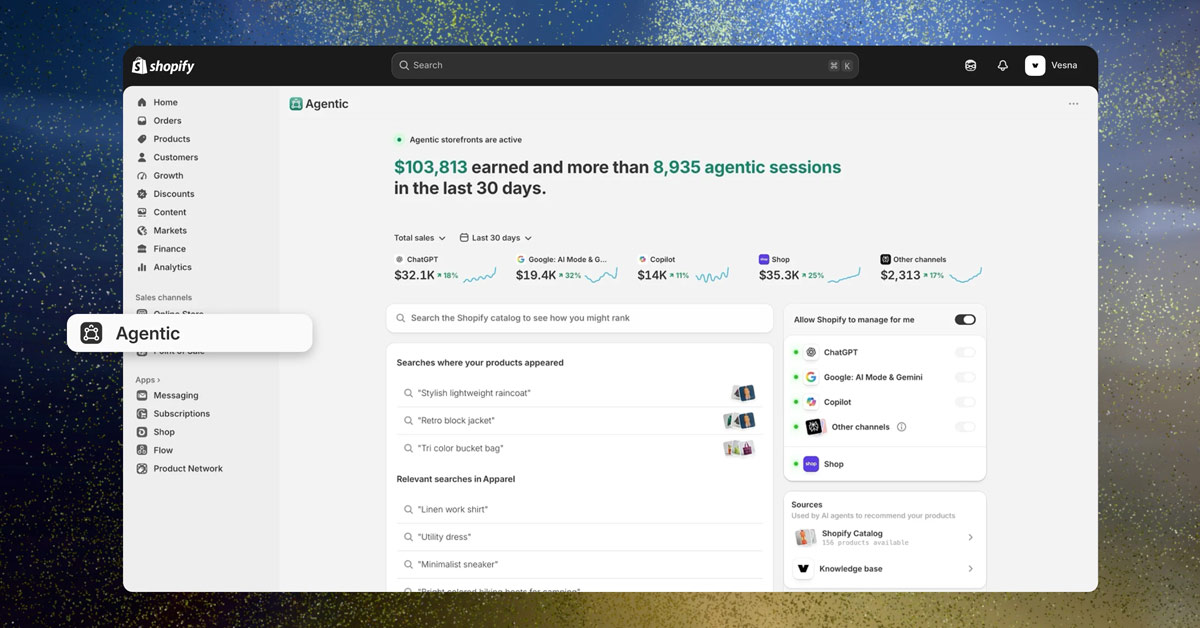Click the Messaging app icon

click(142, 395)
